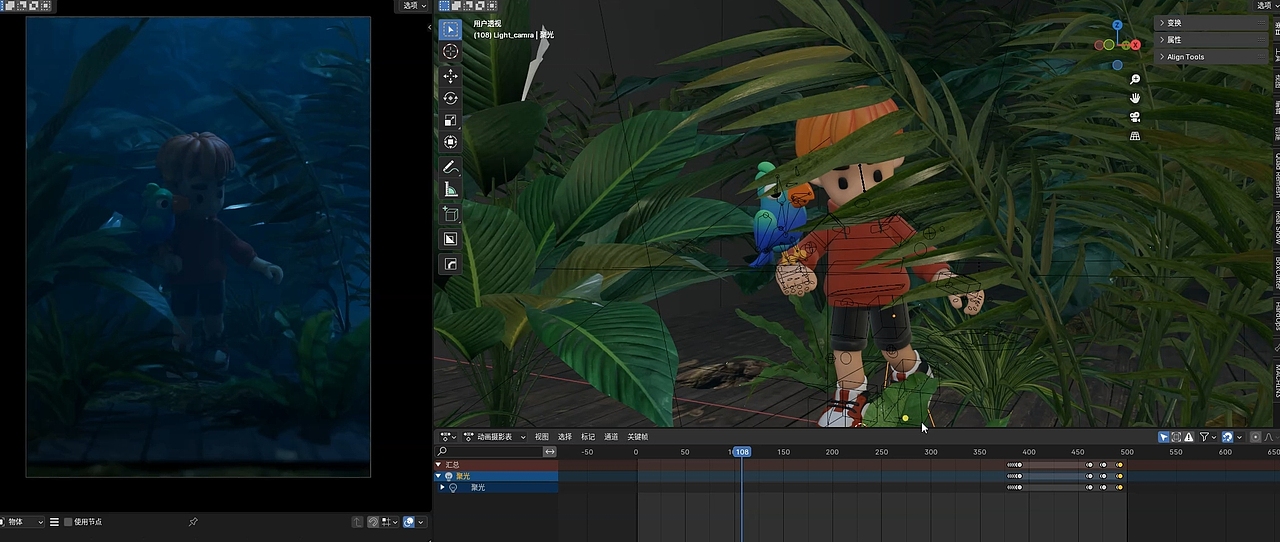Select the Select Box tool
Screen dimensions: 1280x542
coord(450,30)
